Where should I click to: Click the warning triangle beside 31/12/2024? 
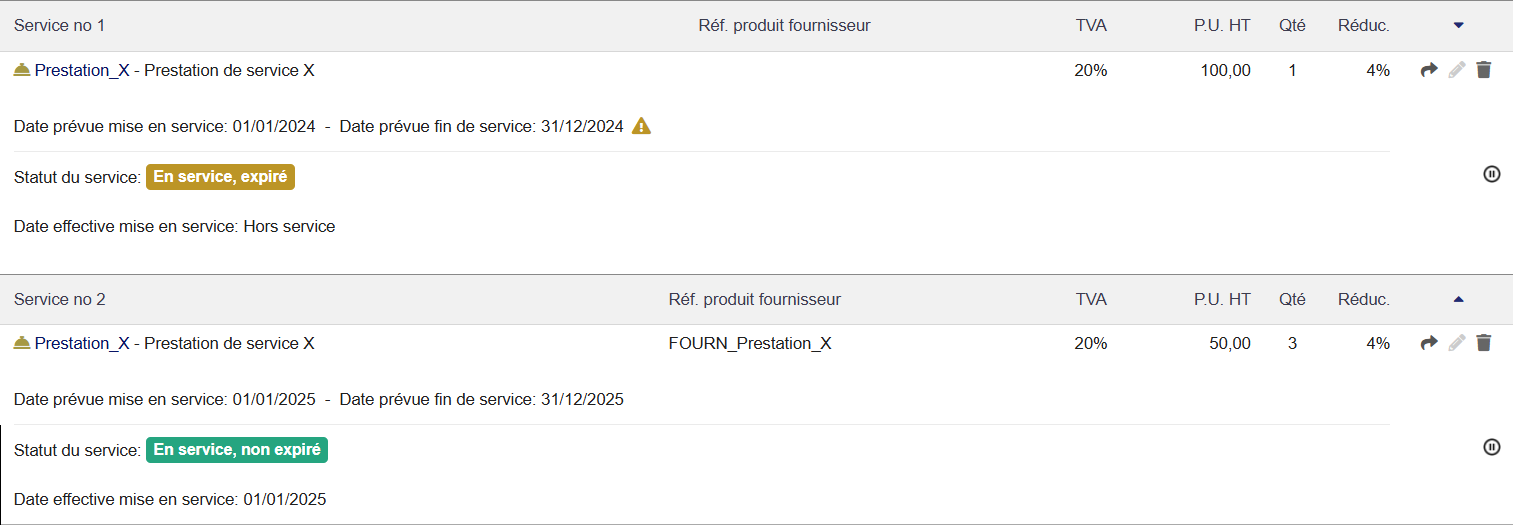[642, 126]
